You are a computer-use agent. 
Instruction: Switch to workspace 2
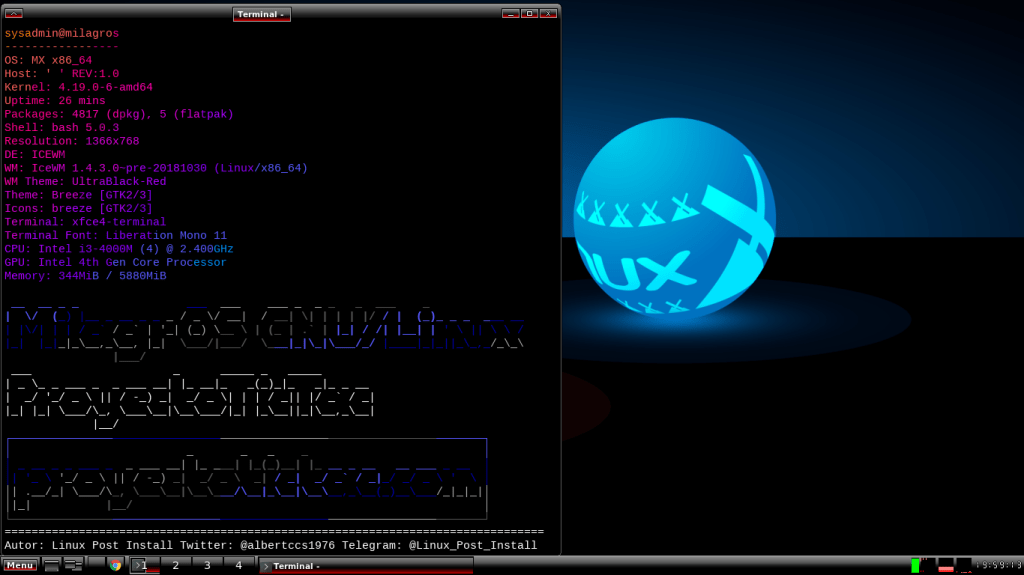pos(176,565)
